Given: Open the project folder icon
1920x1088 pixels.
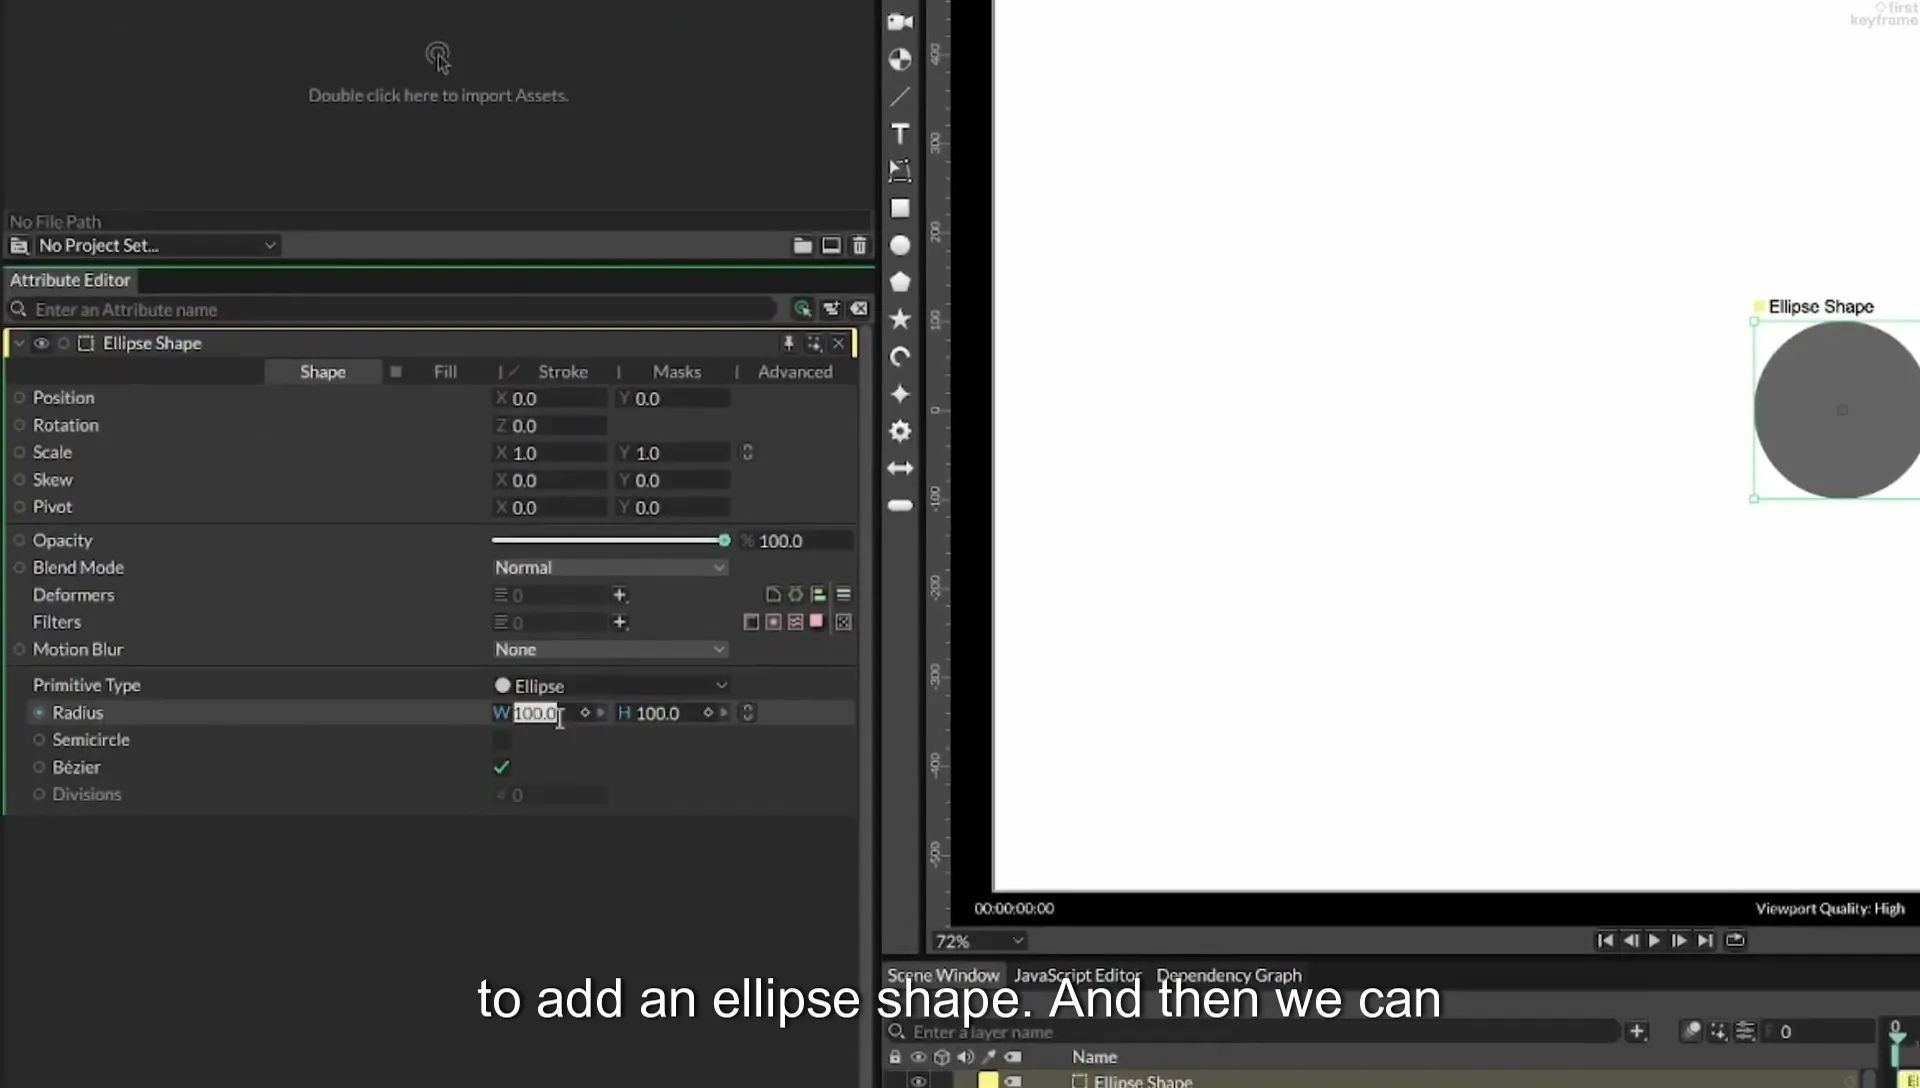Looking at the screenshot, I should [802, 245].
